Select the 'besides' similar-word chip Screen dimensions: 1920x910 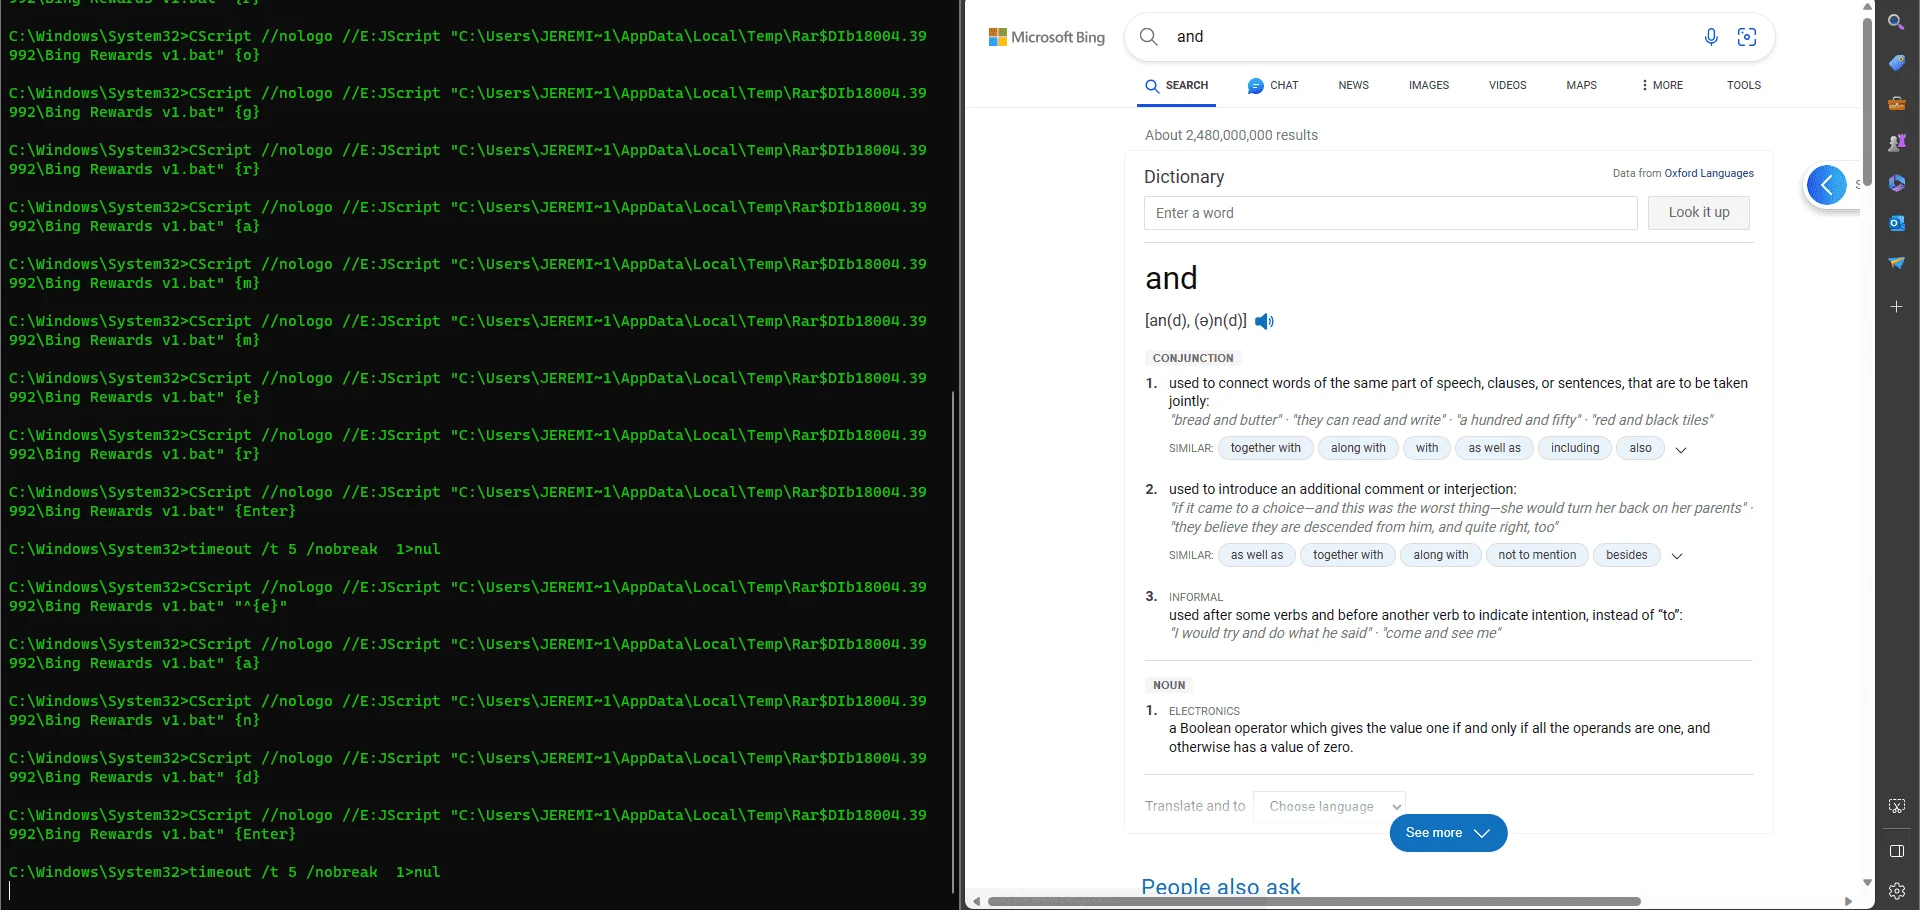point(1626,555)
